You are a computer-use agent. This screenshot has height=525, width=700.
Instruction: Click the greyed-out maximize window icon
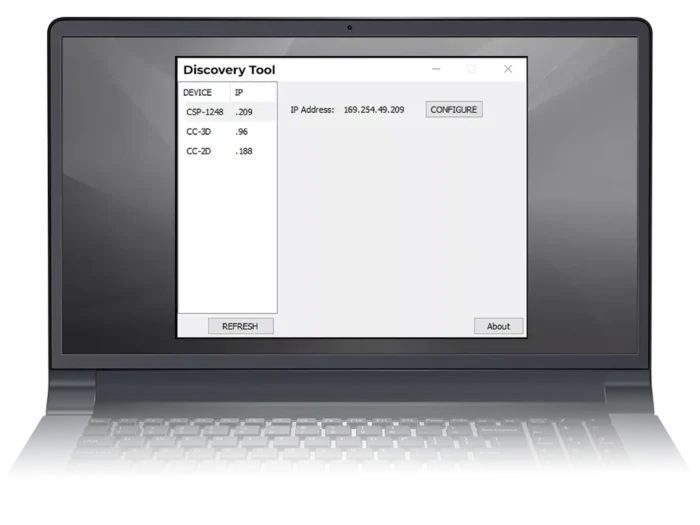click(x=472, y=69)
